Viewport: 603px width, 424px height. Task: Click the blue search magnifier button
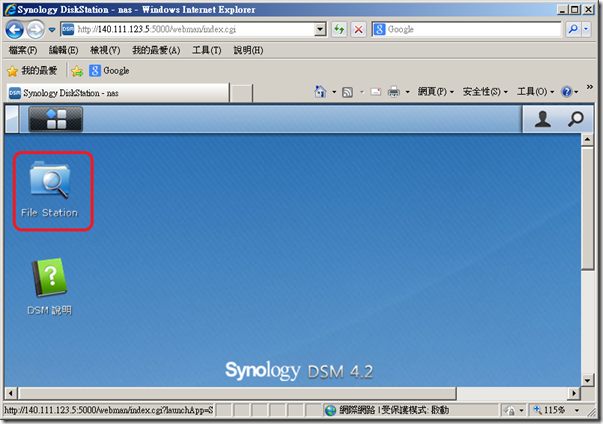tap(573, 29)
